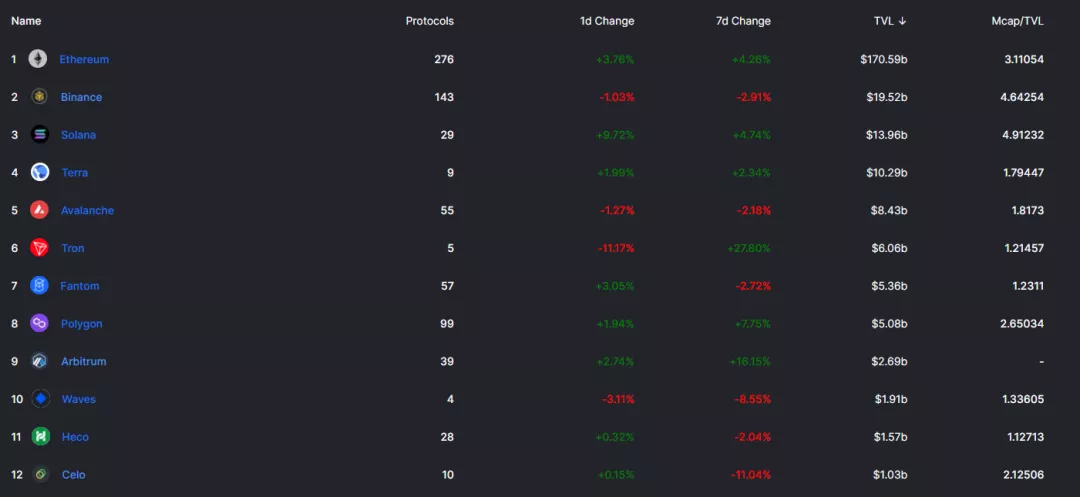Open the Arbitrum chain name link

[83, 361]
